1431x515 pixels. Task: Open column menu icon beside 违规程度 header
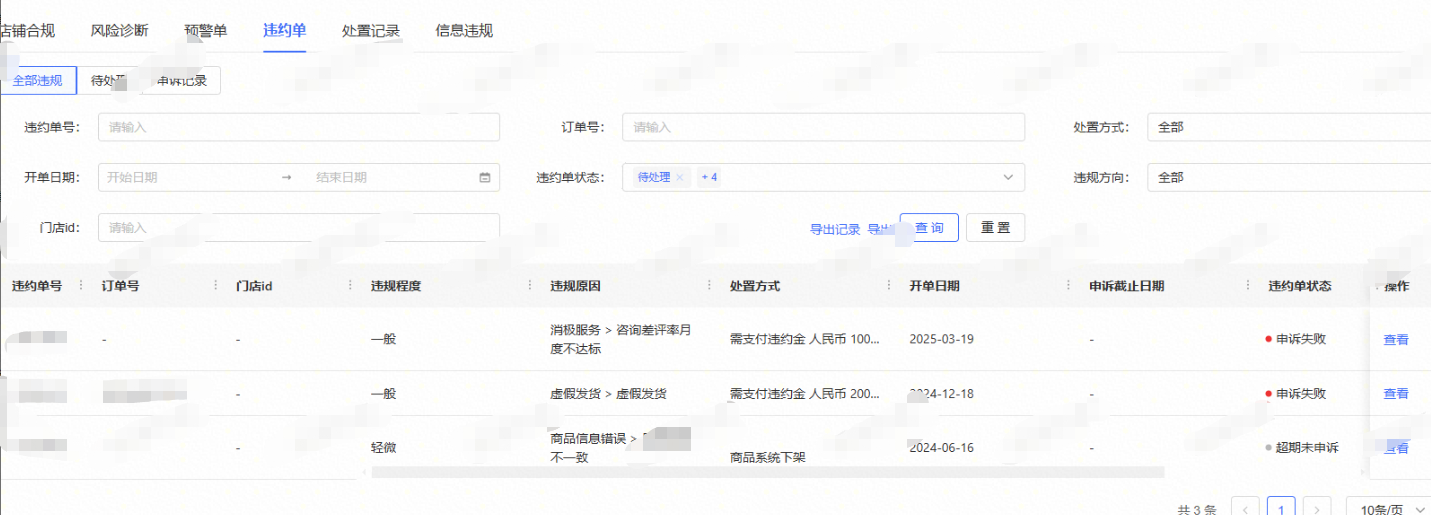point(530,286)
